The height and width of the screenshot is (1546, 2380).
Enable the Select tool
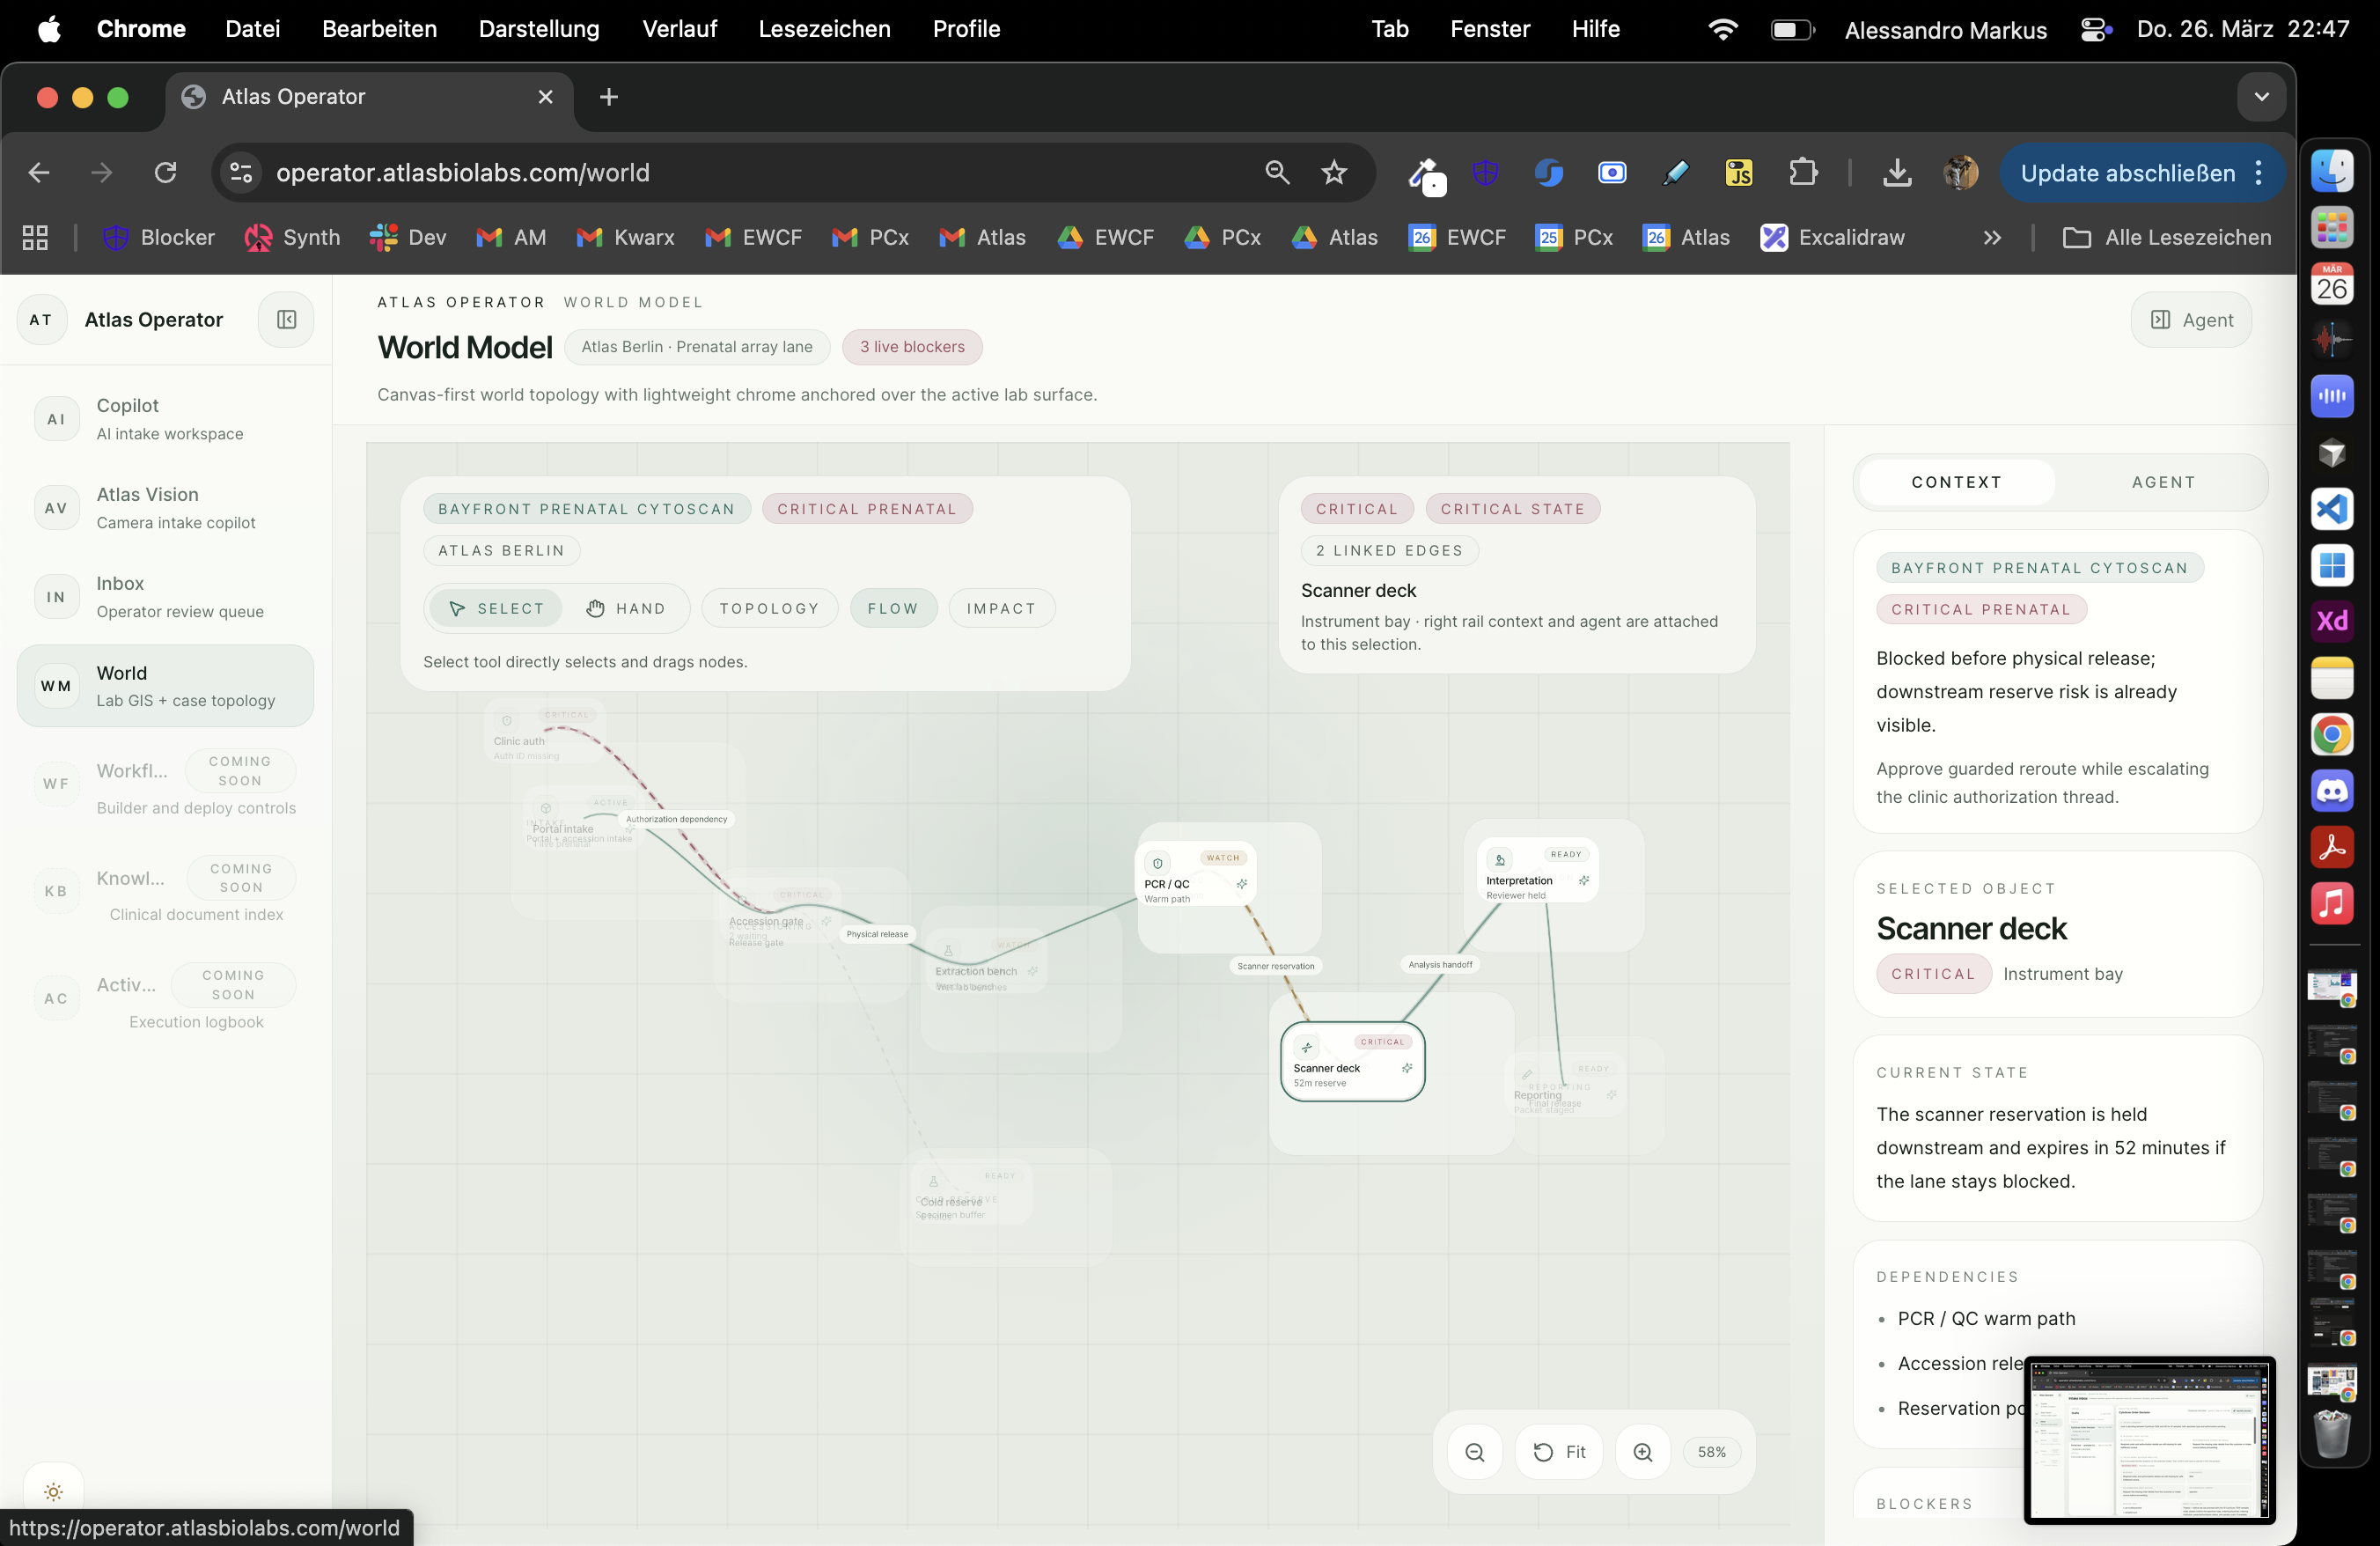[496, 608]
